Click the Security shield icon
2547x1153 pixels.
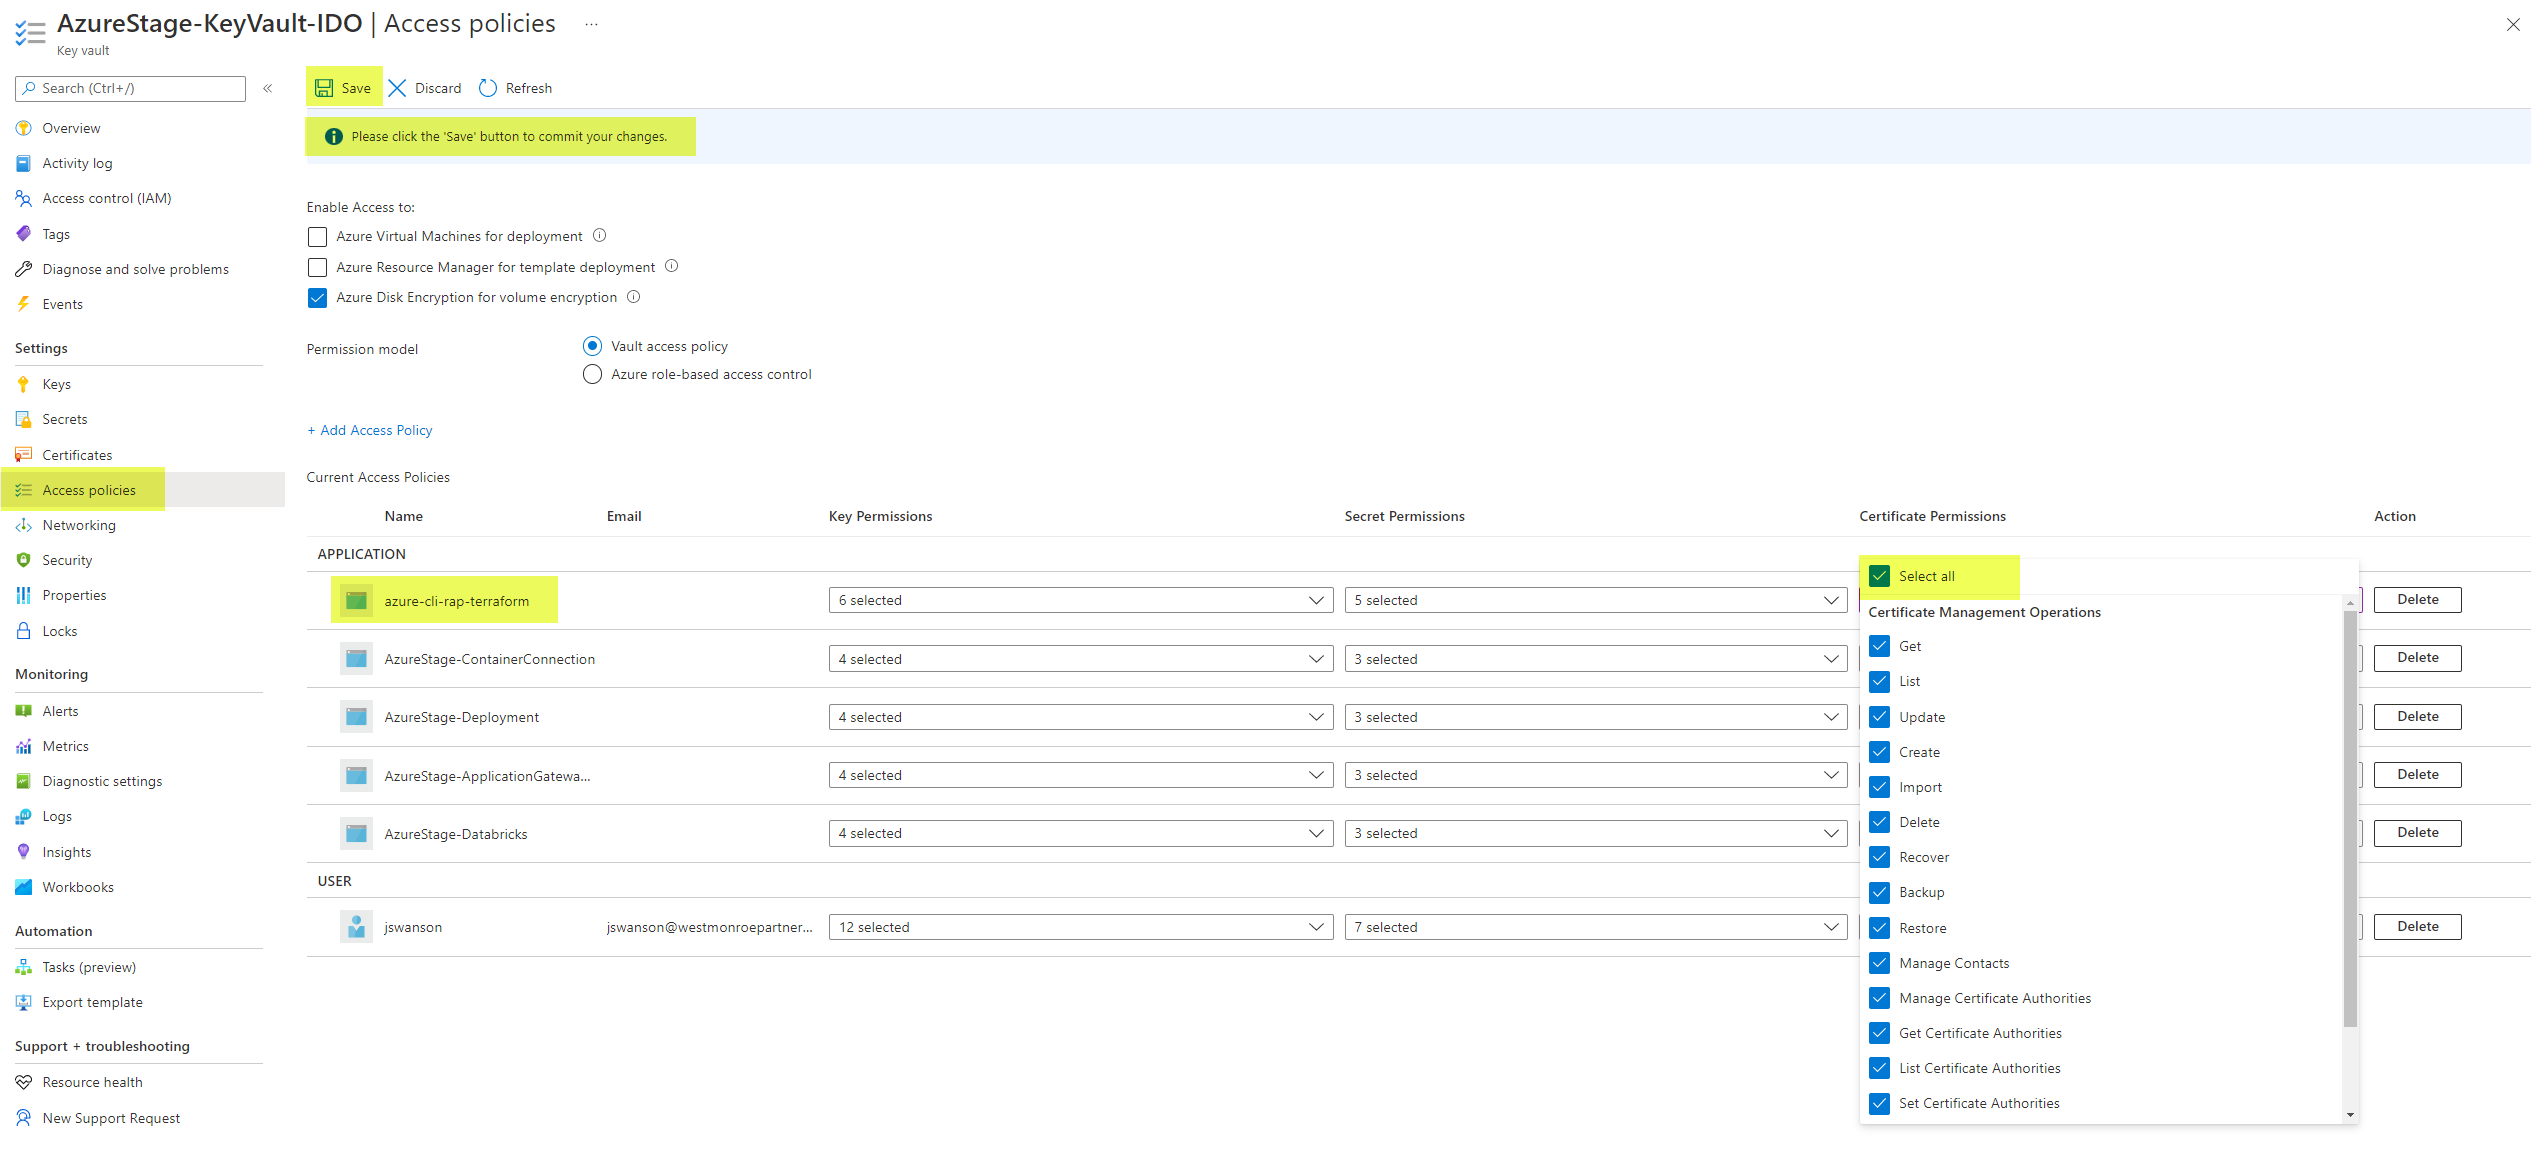tap(24, 560)
